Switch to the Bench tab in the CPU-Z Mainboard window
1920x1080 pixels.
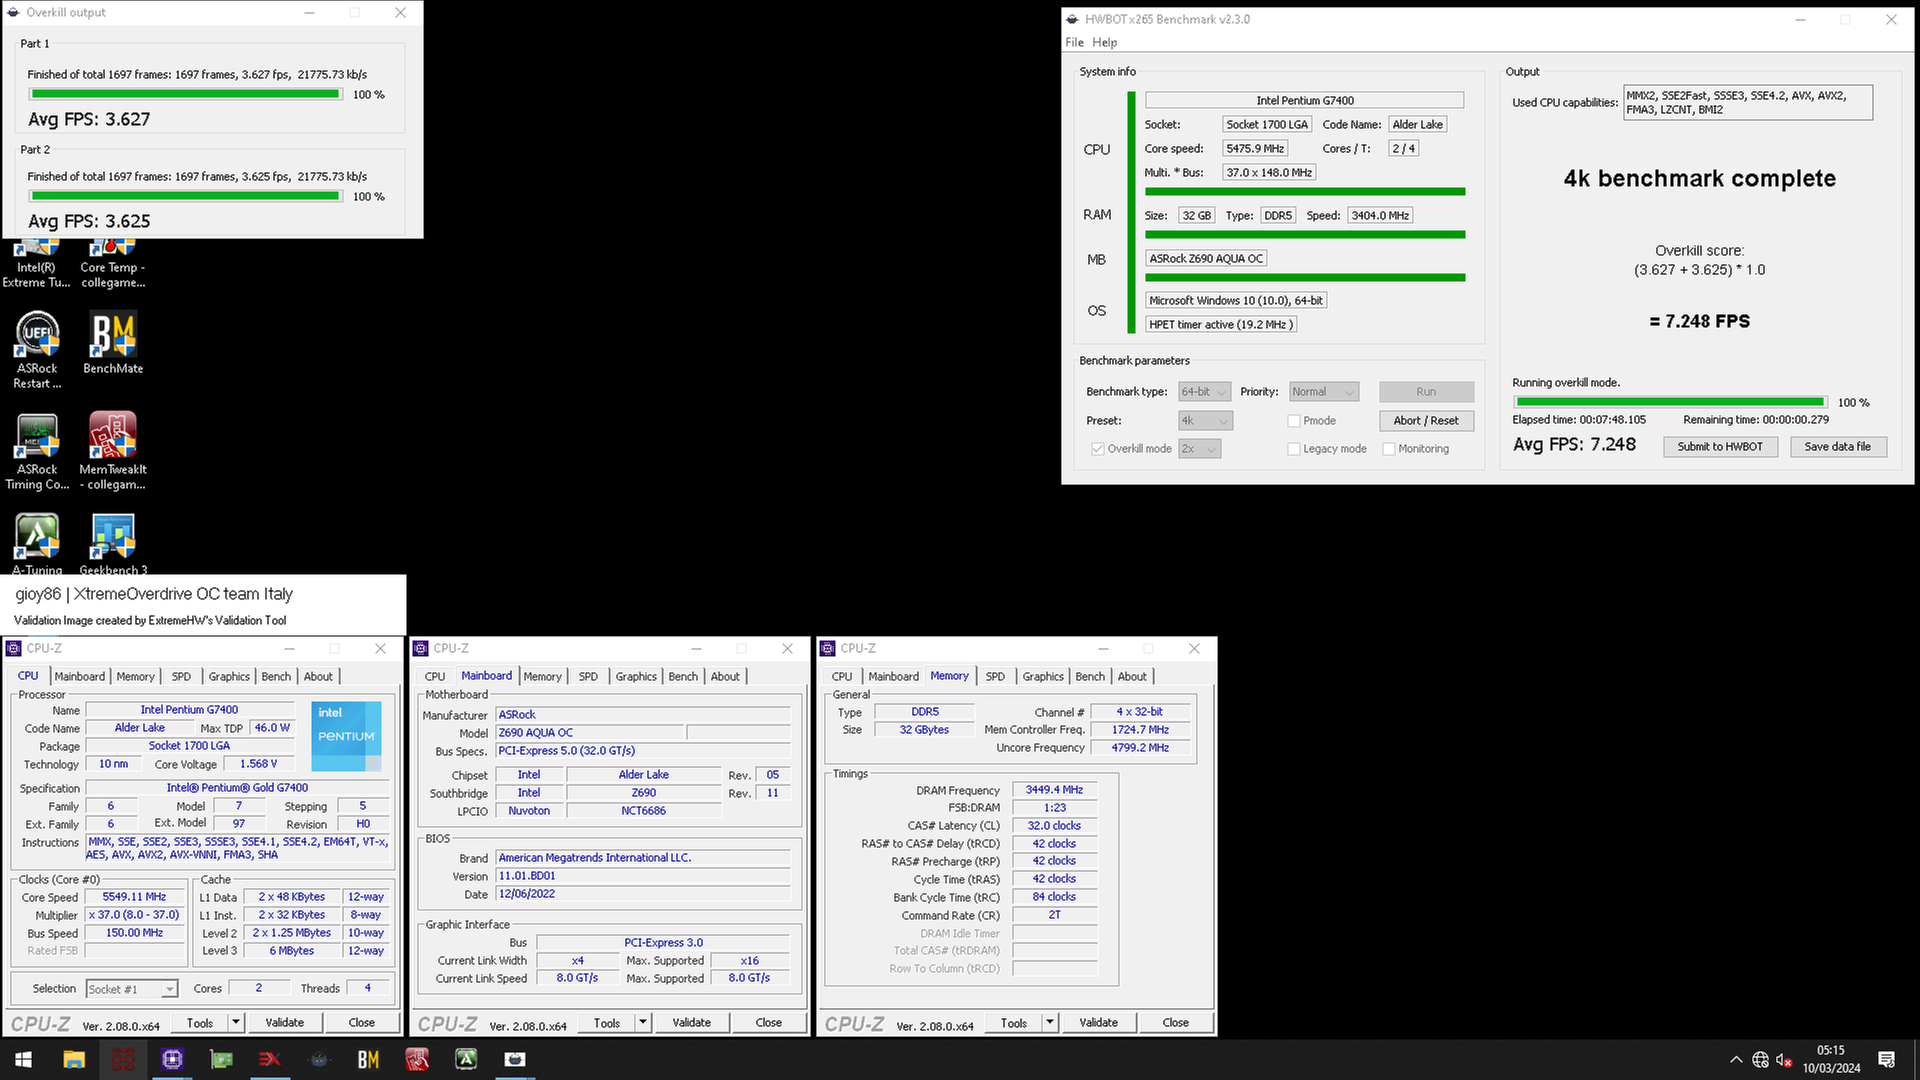coord(683,677)
